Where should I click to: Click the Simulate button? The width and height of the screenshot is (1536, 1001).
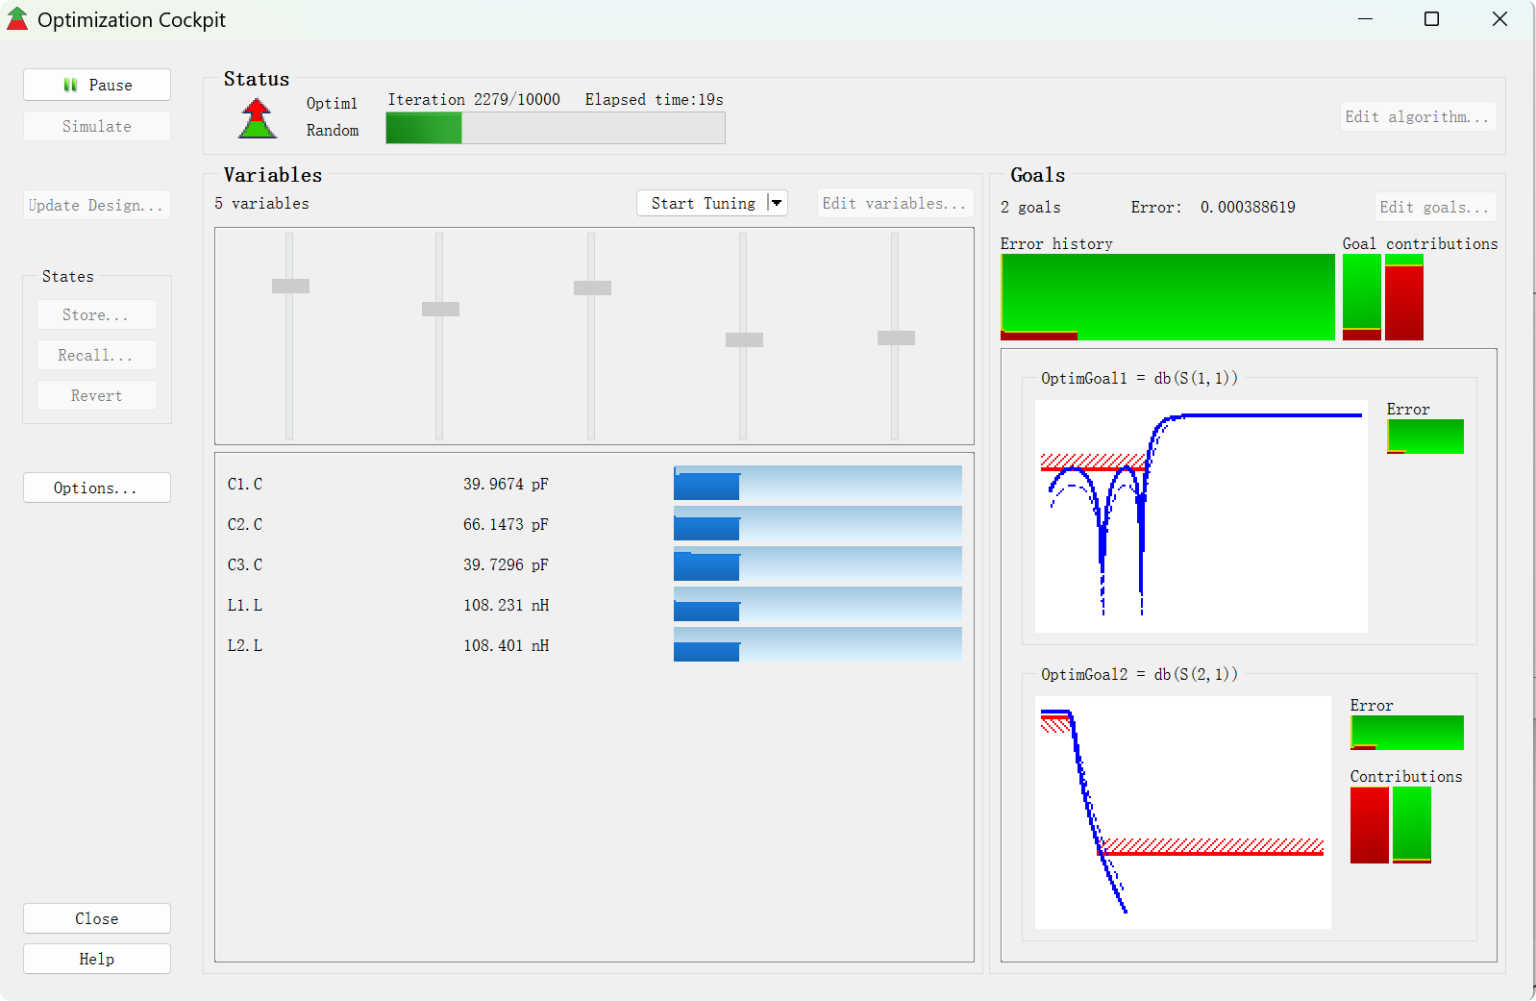[x=96, y=125]
